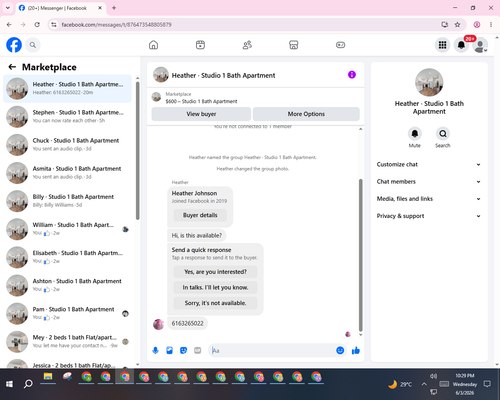
Task: Open Elisabeth - Studio 1 Bath conversation
Action: (x=67, y=257)
